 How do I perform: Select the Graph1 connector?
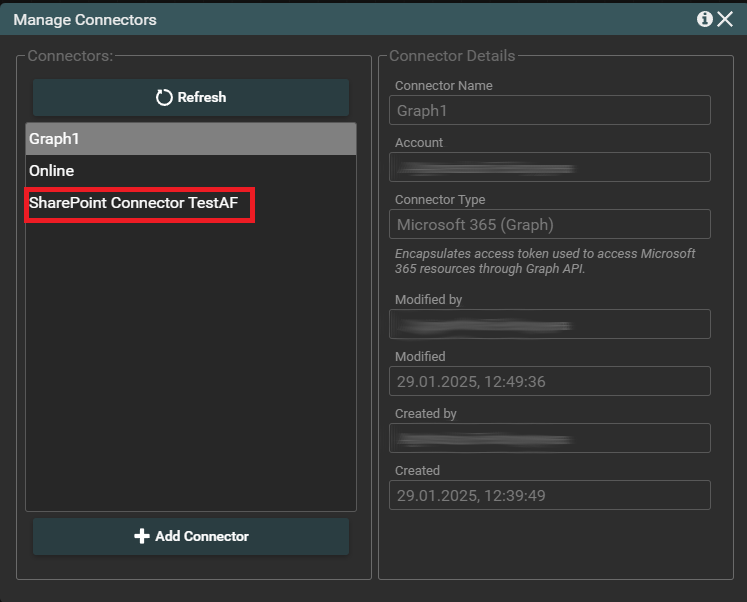pyautogui.click(x=190, y=139)
